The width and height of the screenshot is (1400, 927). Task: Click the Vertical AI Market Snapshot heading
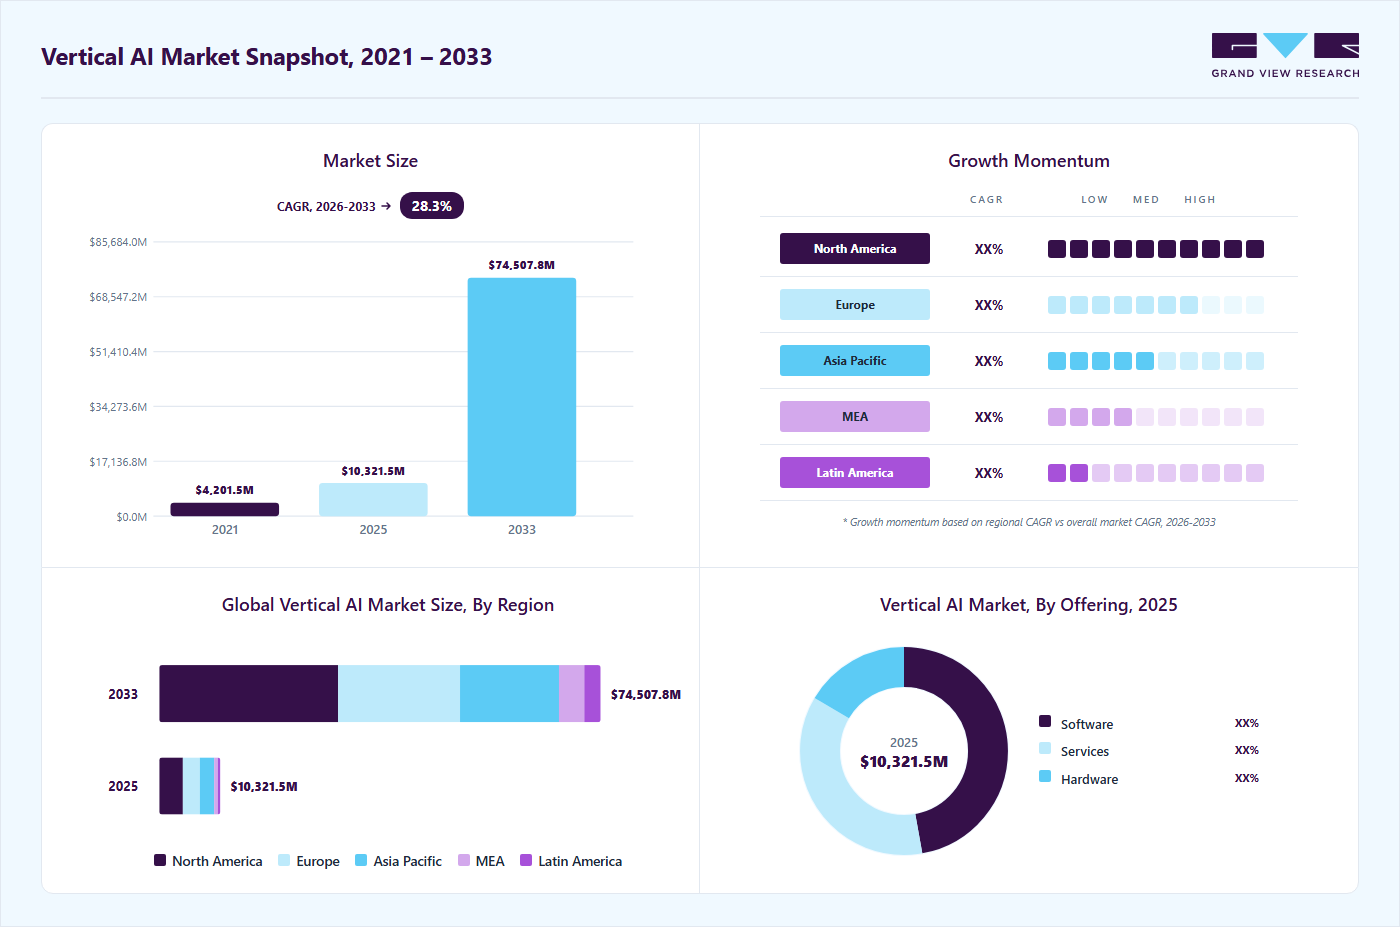pos(267,57)
